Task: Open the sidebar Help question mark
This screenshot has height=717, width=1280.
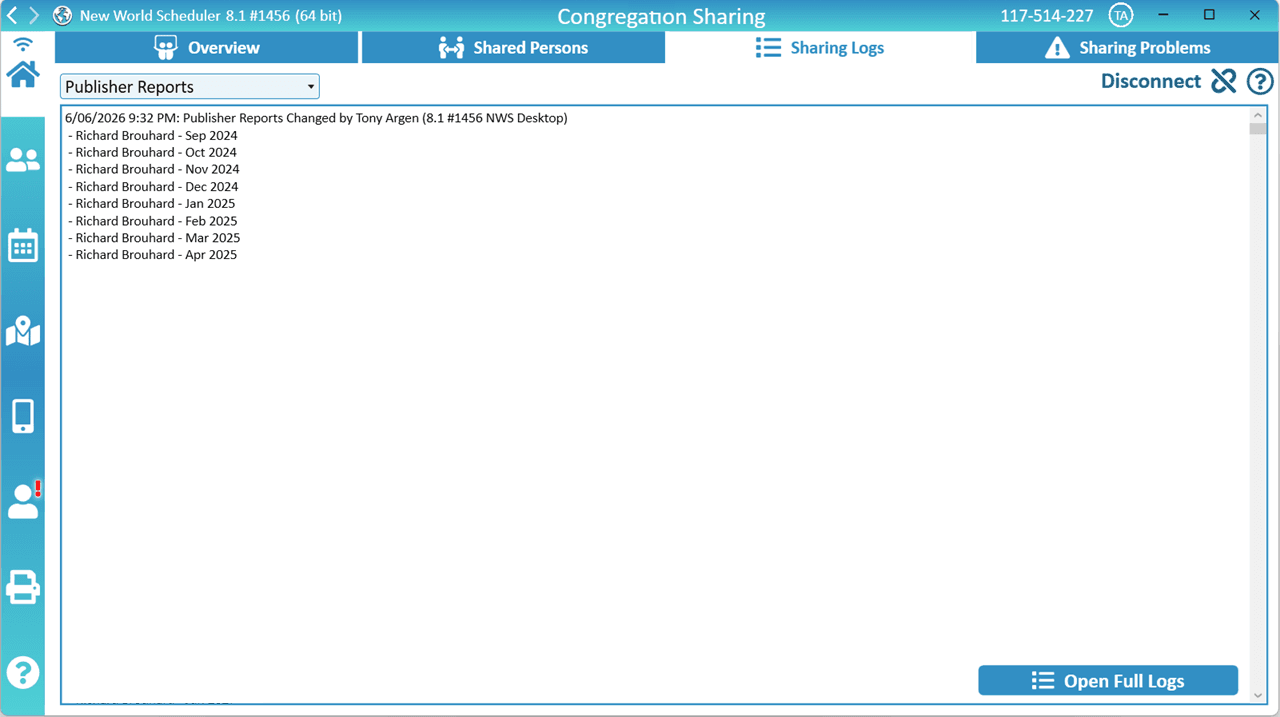Action: [23, 672]
